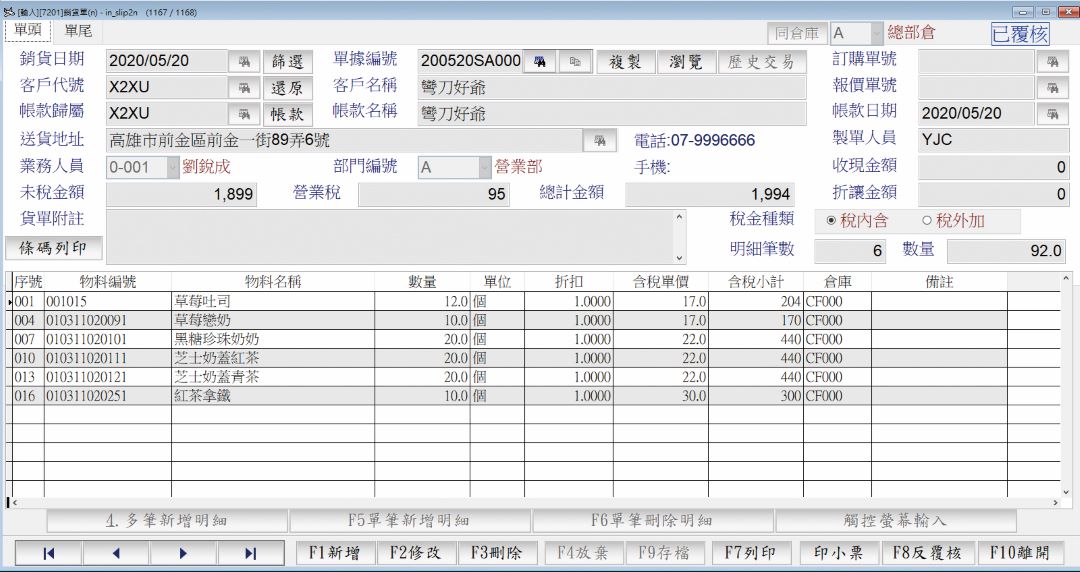Select the row 黑糖珍珠奶奶
This screenshot has width=1080, height=572.
coord(533,339)
